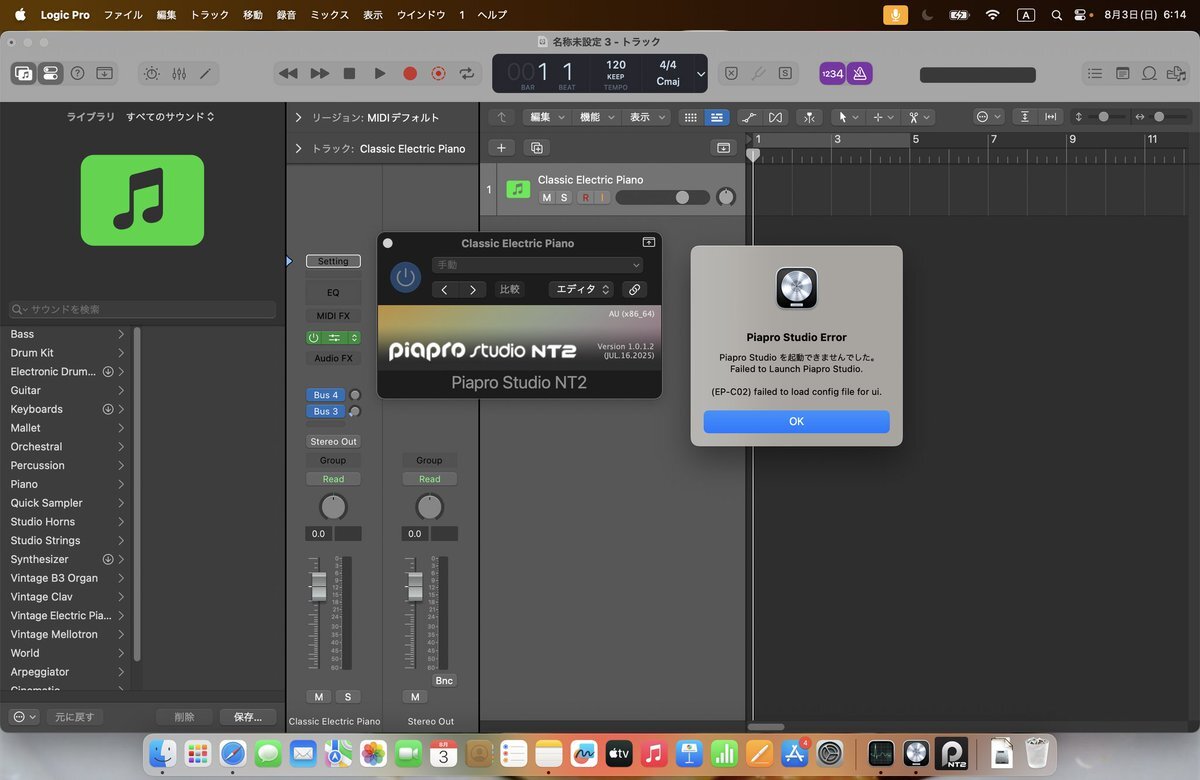Expand the トラック inspector section
Screen dimensions: 1200x780
pyautogui.click(x=298, y=149)
